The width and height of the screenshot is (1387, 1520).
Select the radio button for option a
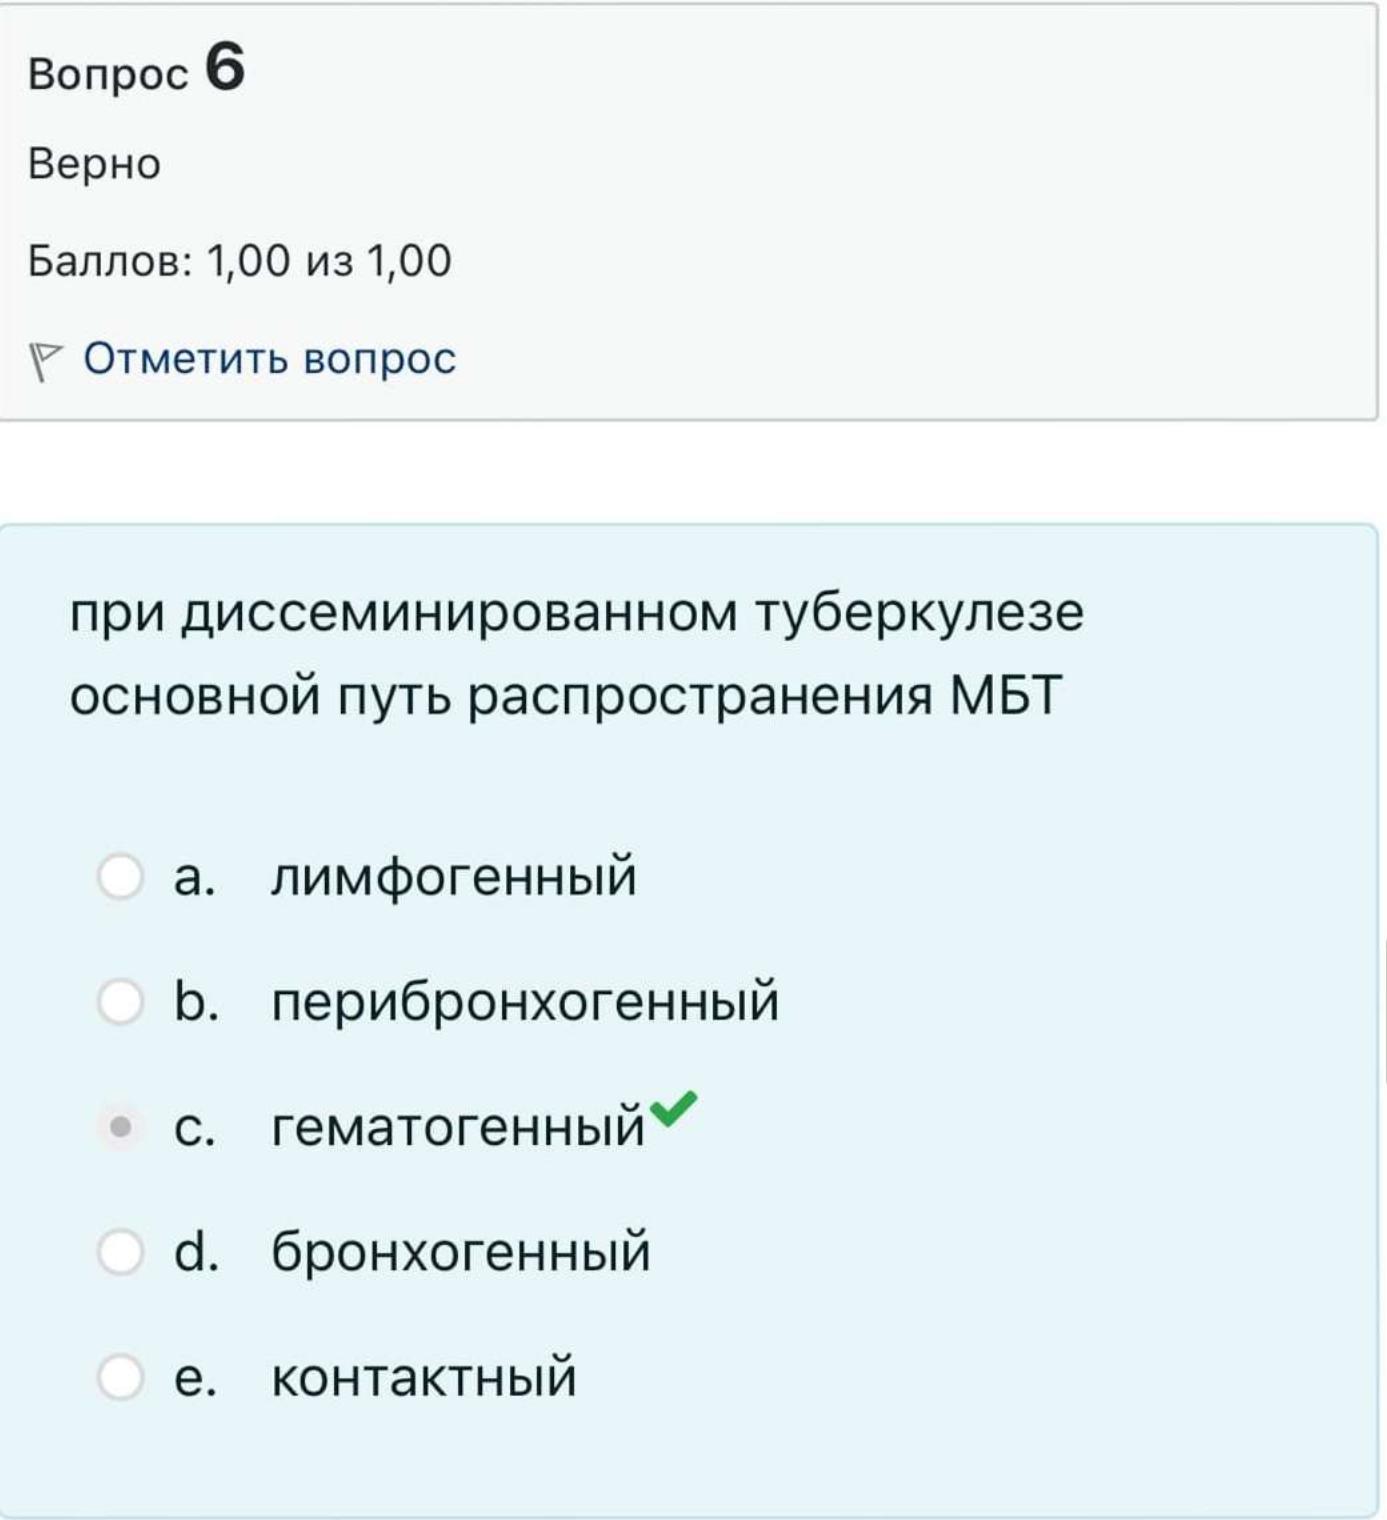coord(120,876)
